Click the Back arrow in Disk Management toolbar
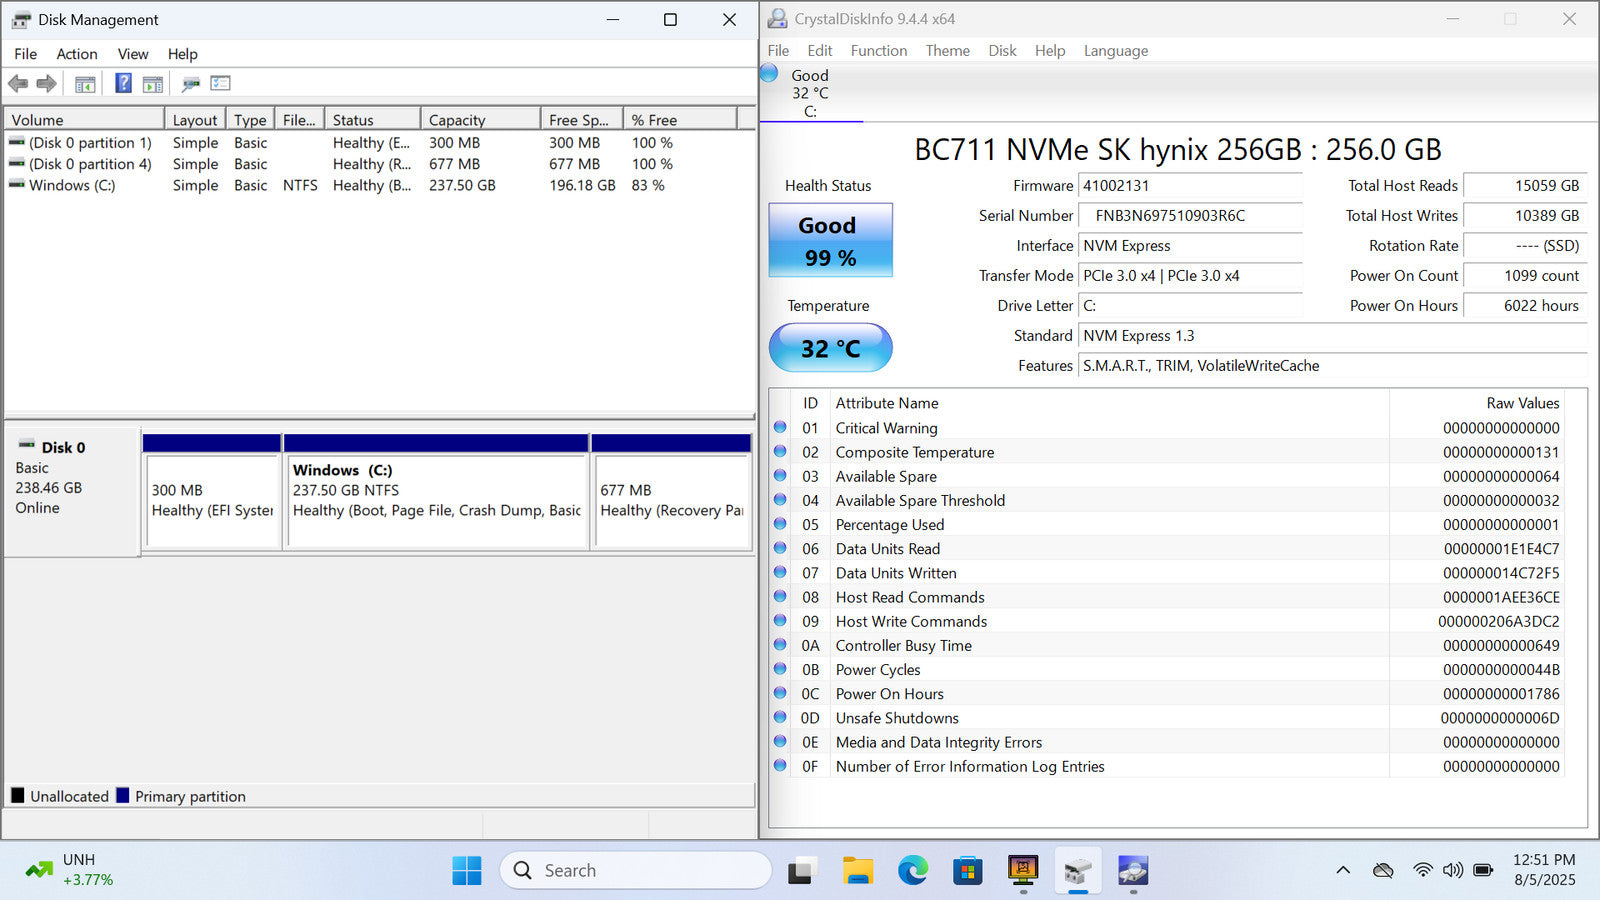The image size is (1600, 900). (x=18, y=84)
